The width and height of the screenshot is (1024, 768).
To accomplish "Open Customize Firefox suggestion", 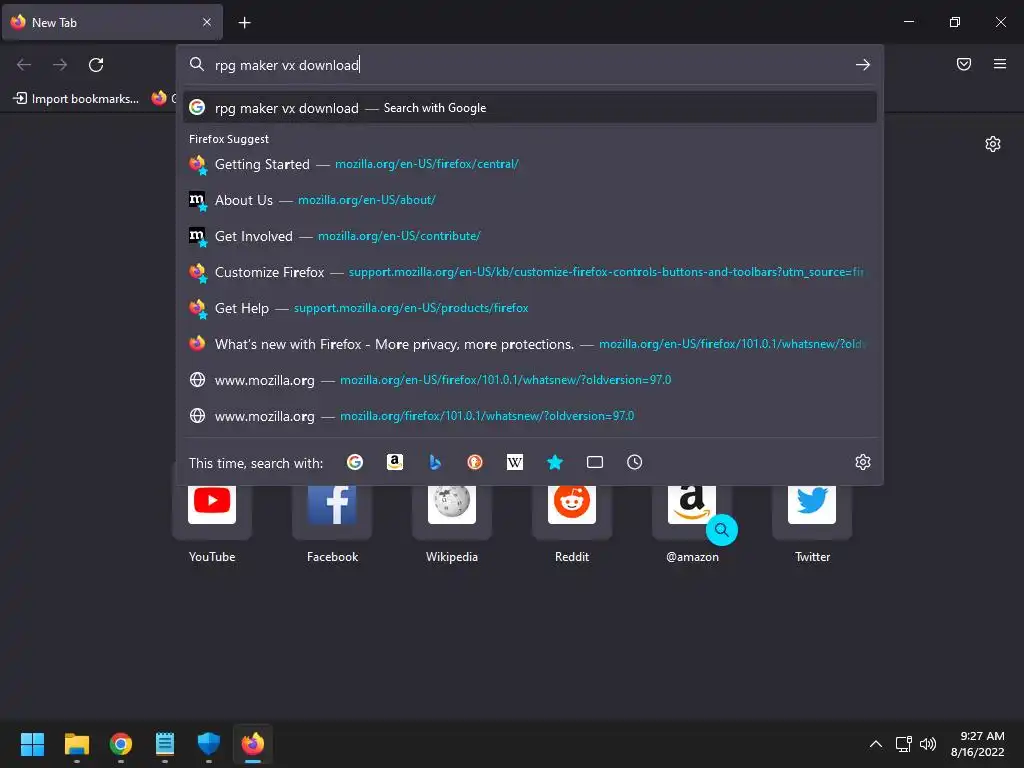I will (530, 272).
